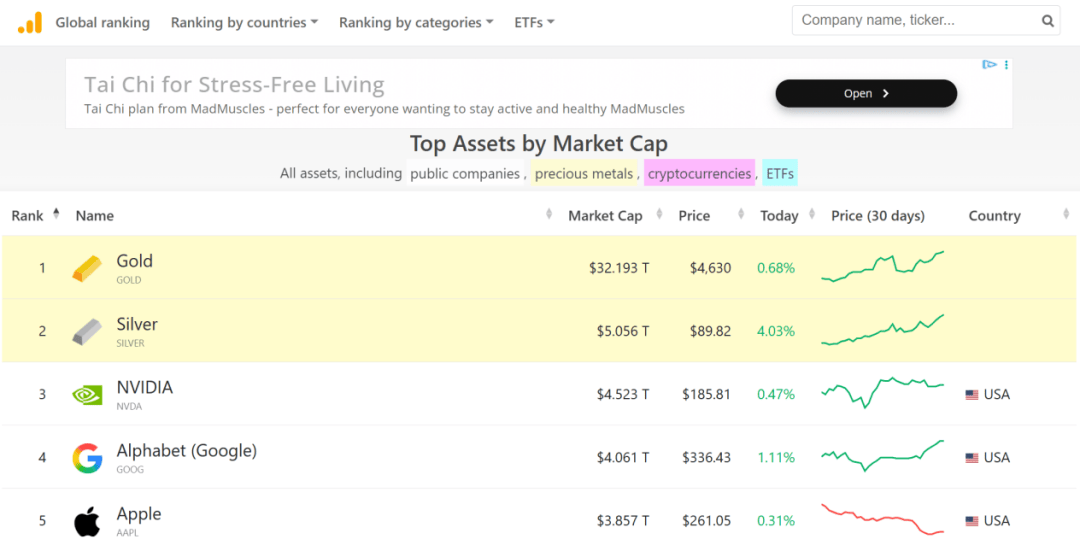Click the Apple logo icon
1080x545 pixels.
[x=87, y=521]
